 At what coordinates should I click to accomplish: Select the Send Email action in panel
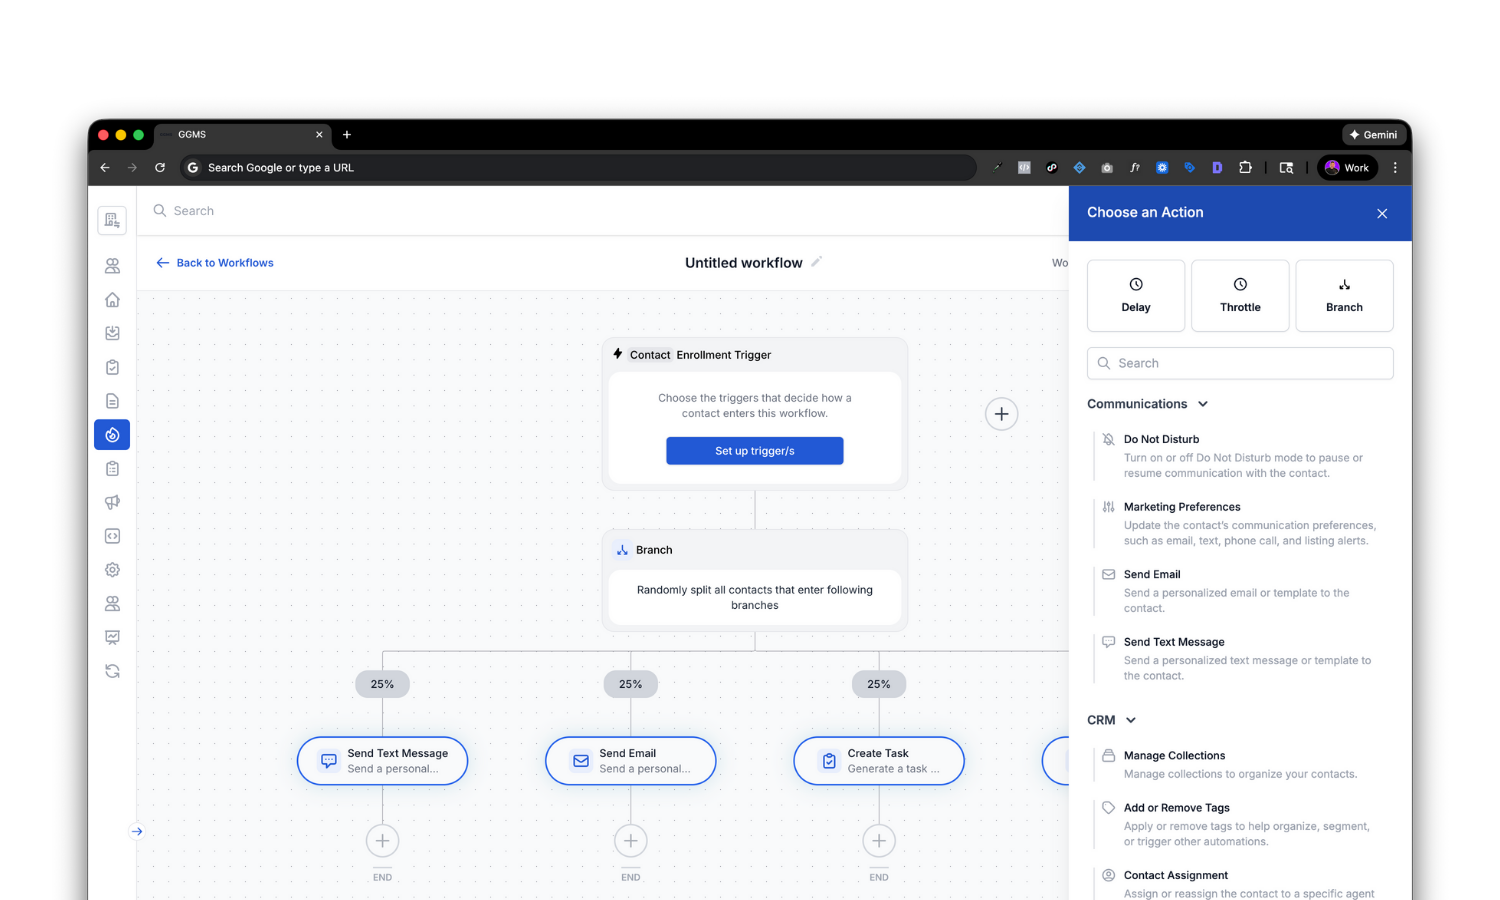tap(1152, 575)
